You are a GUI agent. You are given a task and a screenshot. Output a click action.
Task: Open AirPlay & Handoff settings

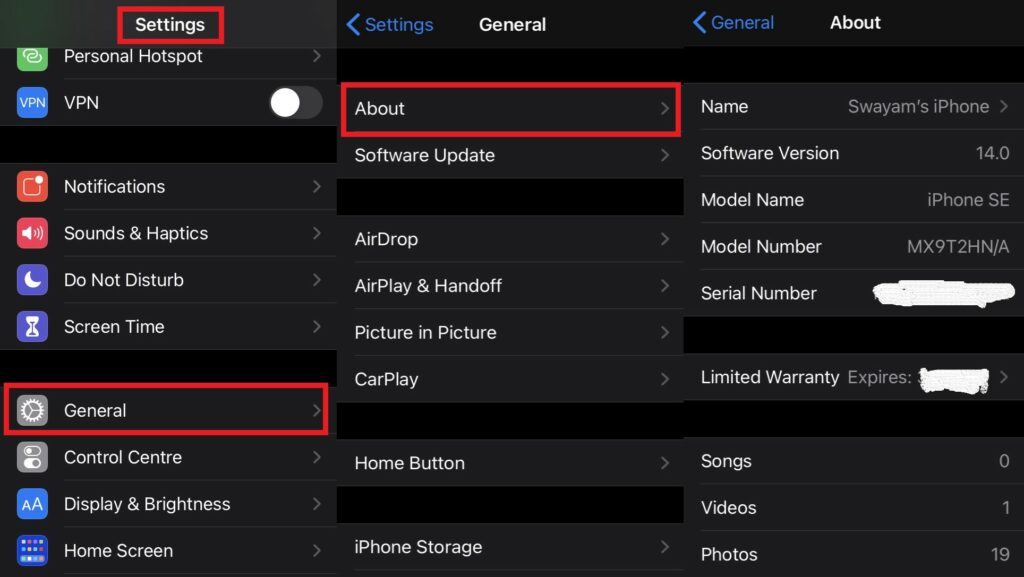pyautogui.click(x=510, y=286)
